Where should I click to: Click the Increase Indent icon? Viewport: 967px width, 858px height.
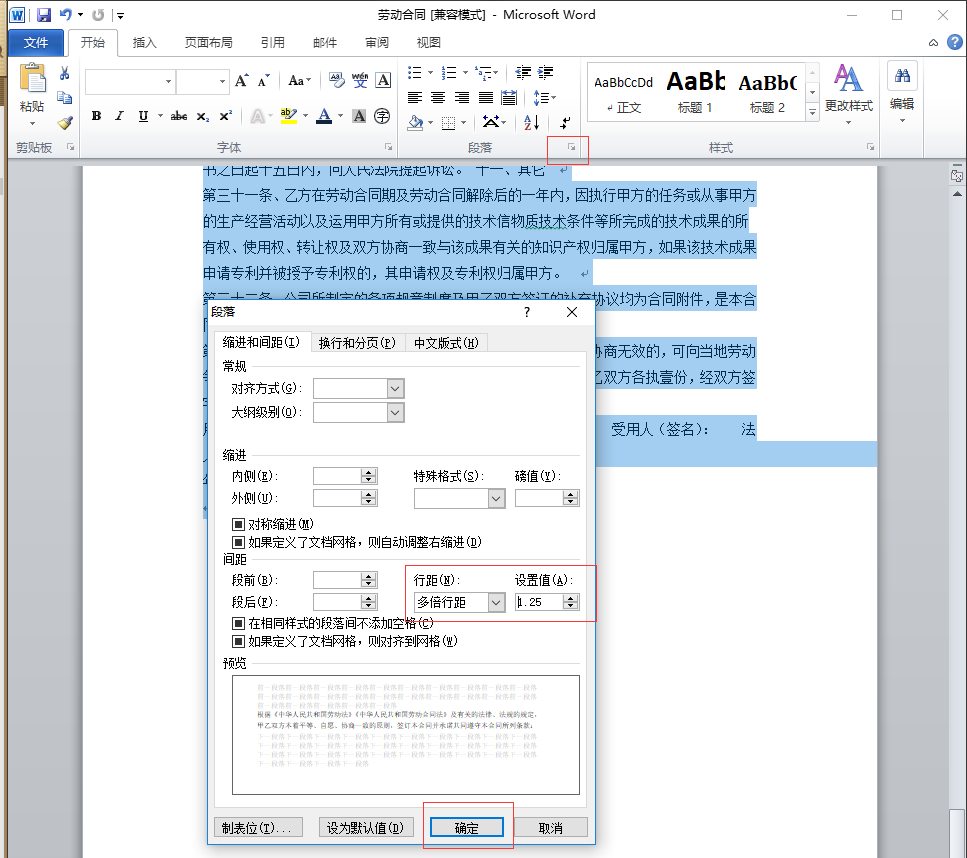coord(546,73)
